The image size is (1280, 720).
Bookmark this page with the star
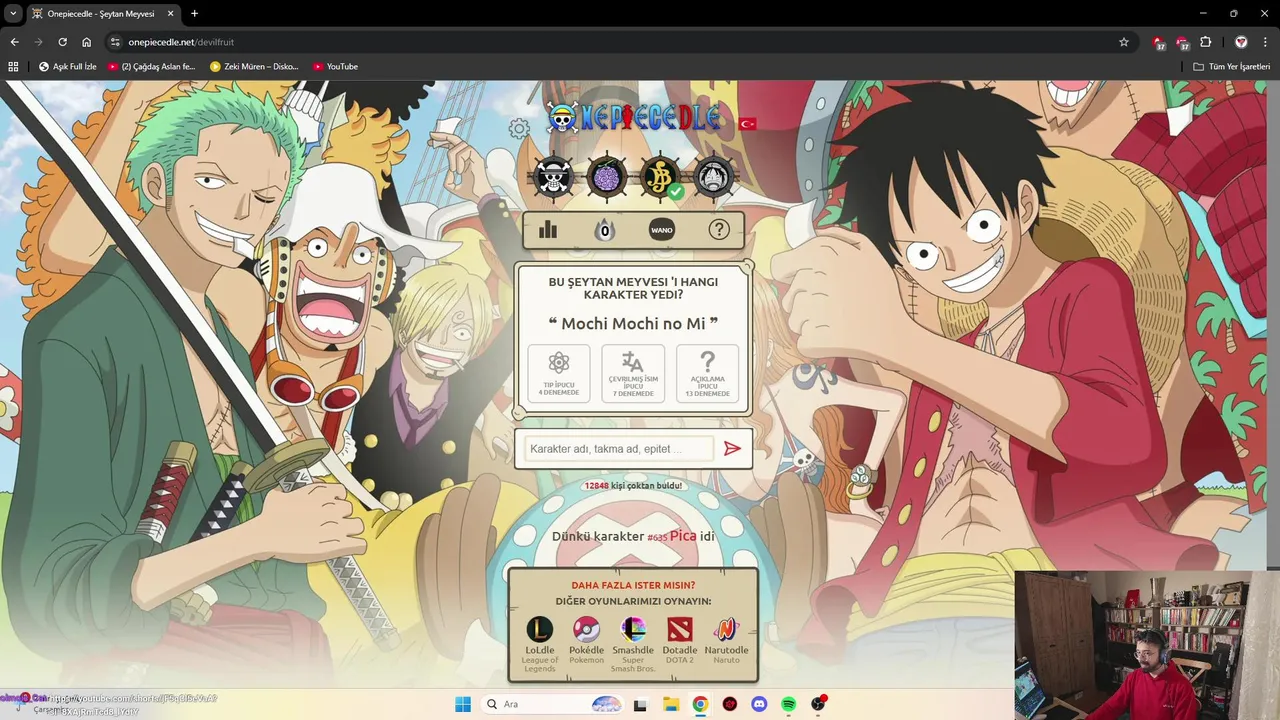pos(1124,42)
